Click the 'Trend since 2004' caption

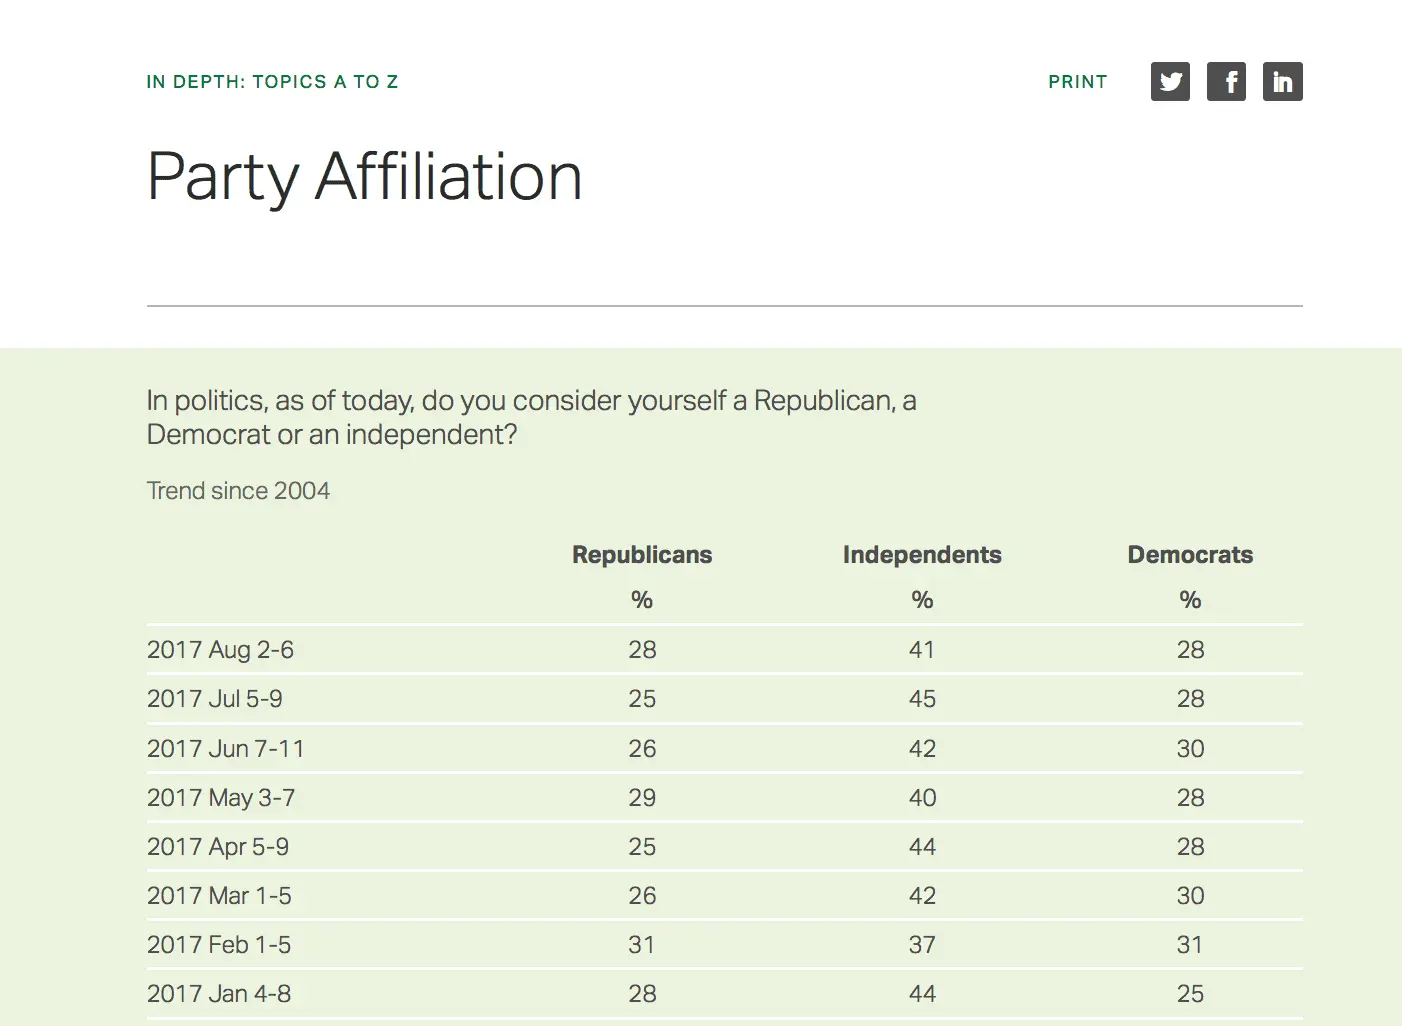point(238,491)
